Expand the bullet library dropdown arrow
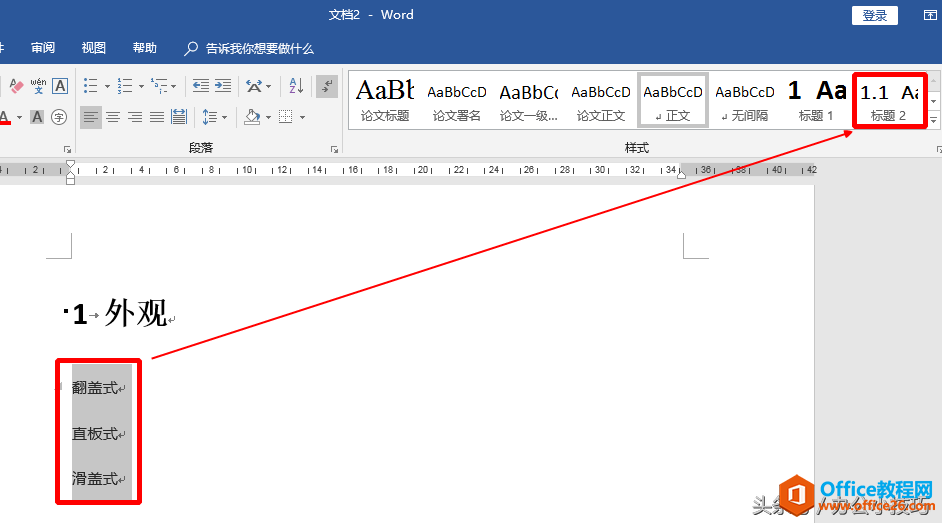 (x=107, y=86)
